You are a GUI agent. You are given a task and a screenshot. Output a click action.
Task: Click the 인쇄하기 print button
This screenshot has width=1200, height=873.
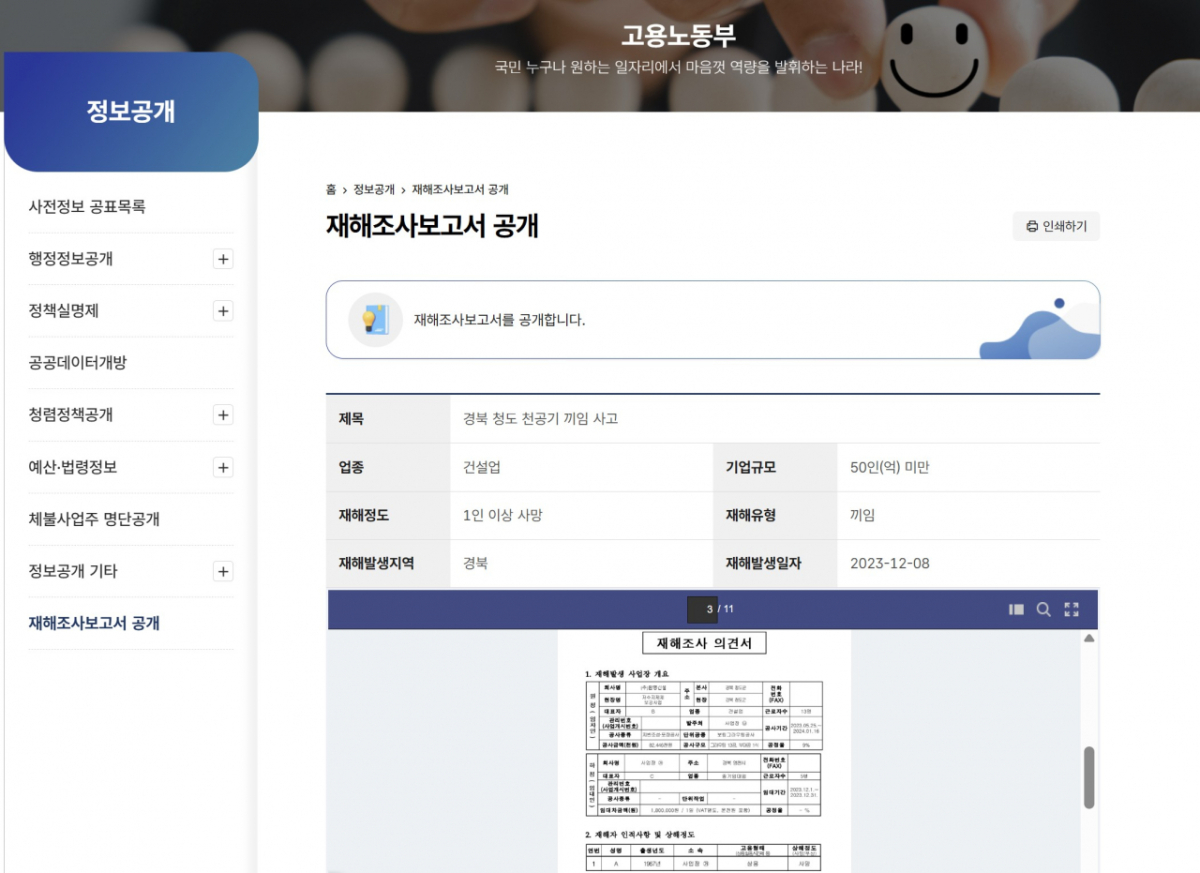pos(1056,226)
